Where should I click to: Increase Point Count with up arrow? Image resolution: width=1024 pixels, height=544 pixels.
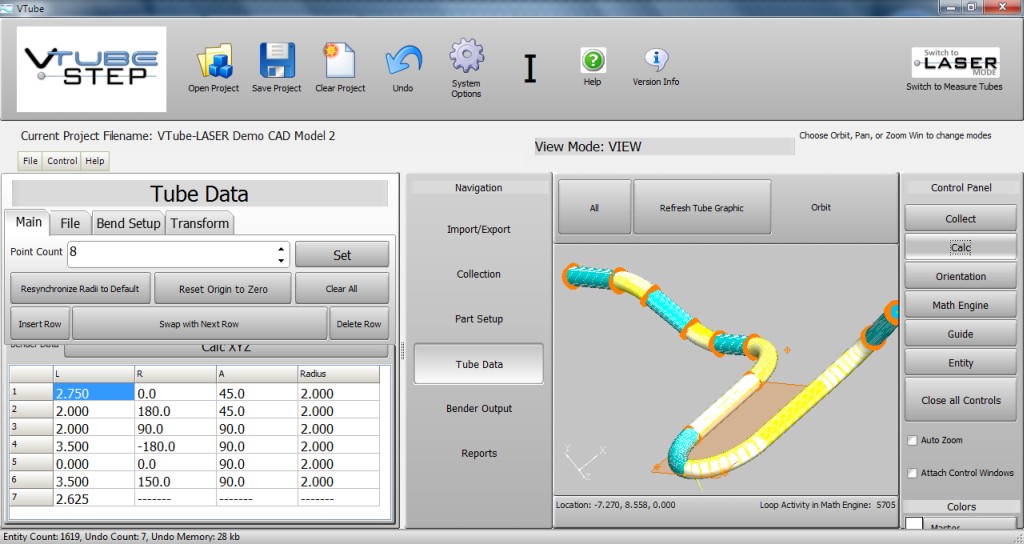(x=281, y=248)
